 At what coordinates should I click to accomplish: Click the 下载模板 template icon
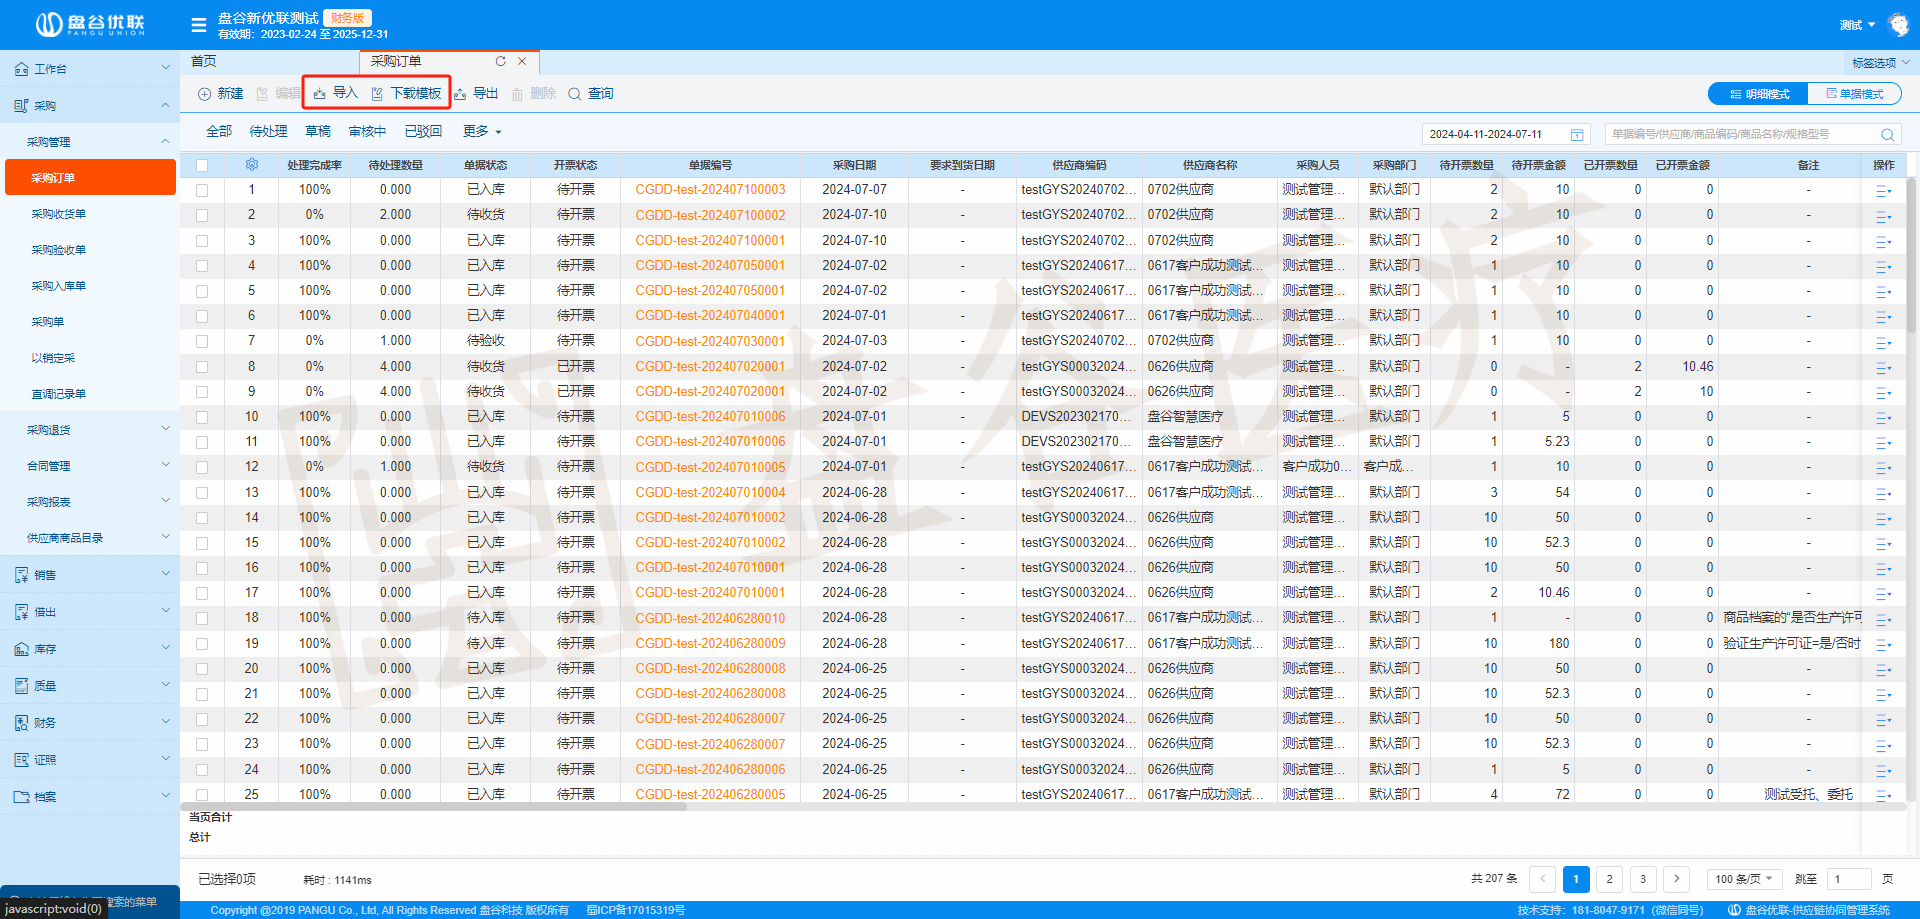click(377, 94)
